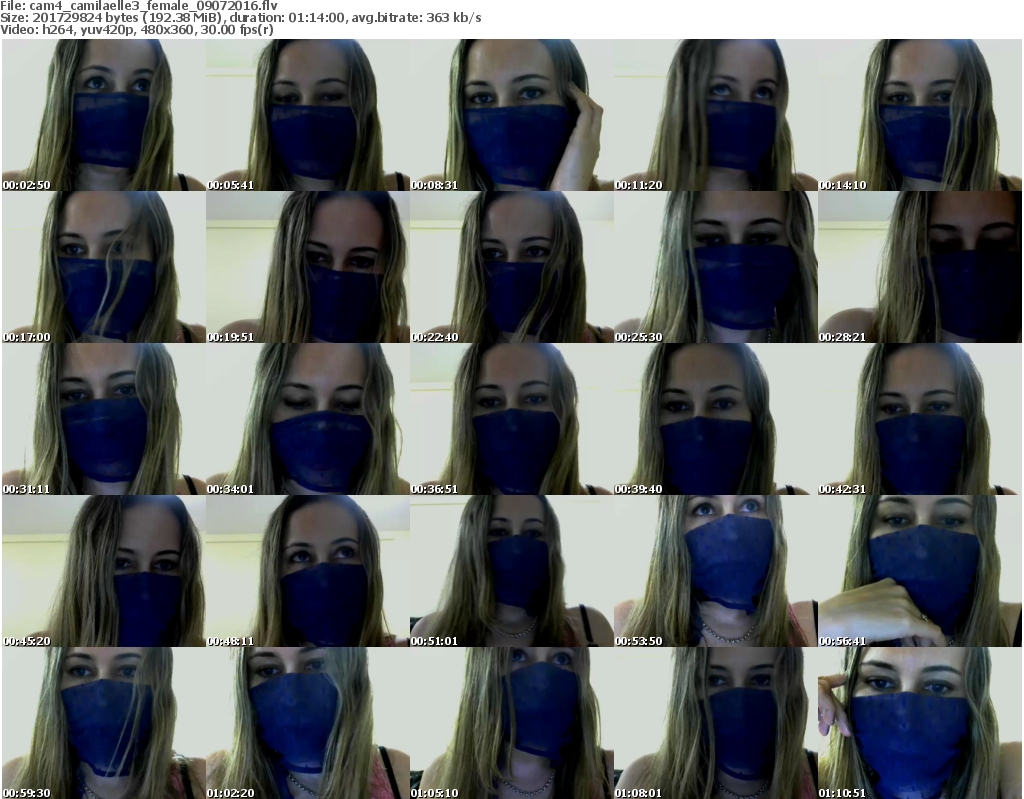
Task: Select the thumbnail timestamped 00:34:01
Action: 308,419
